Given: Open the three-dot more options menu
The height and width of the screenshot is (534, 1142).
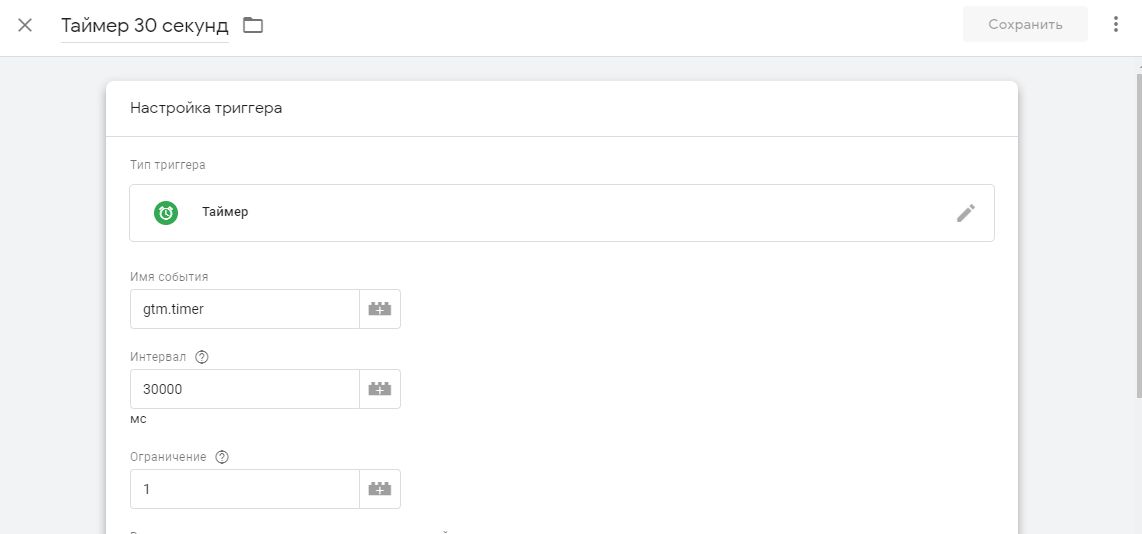Looking at the screenshot, I should (1116, 25).
